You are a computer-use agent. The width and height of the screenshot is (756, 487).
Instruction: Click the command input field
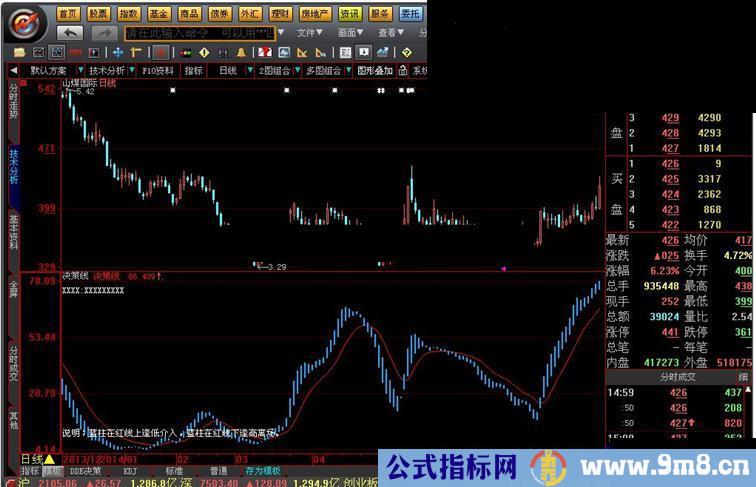[x=198, y=32]
